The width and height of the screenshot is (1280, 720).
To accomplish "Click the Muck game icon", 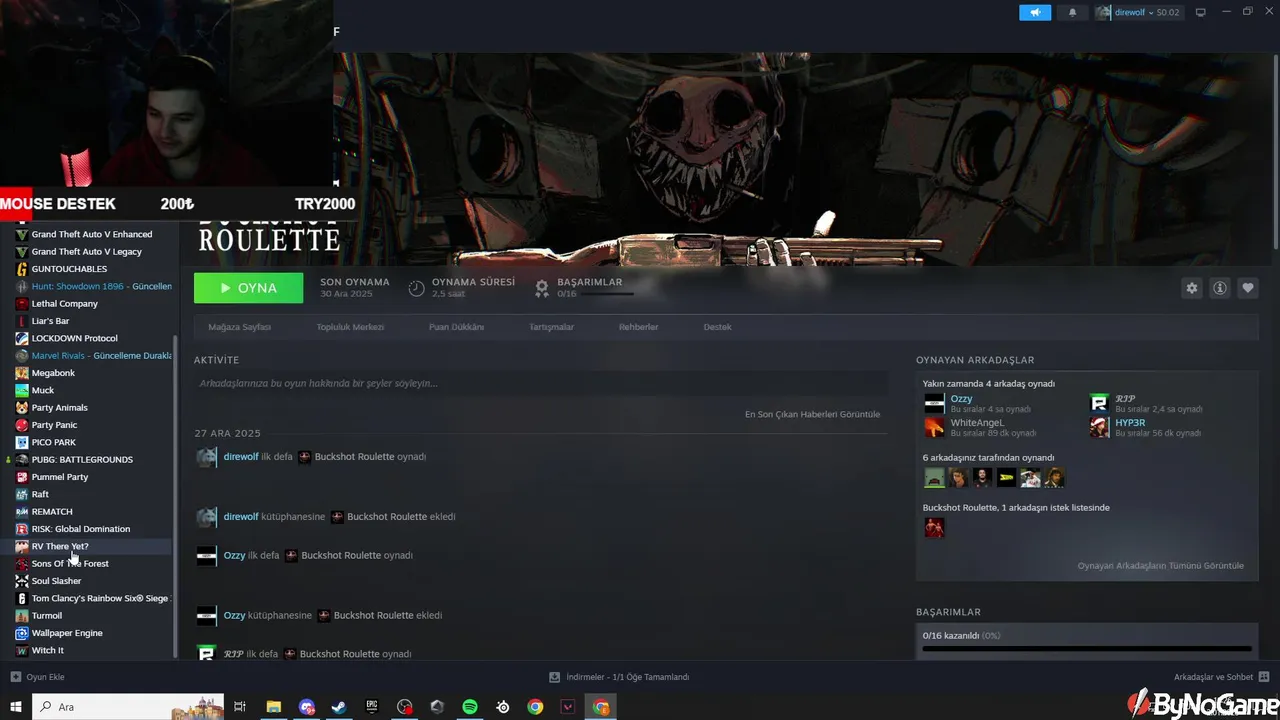I will pos(22,390).
